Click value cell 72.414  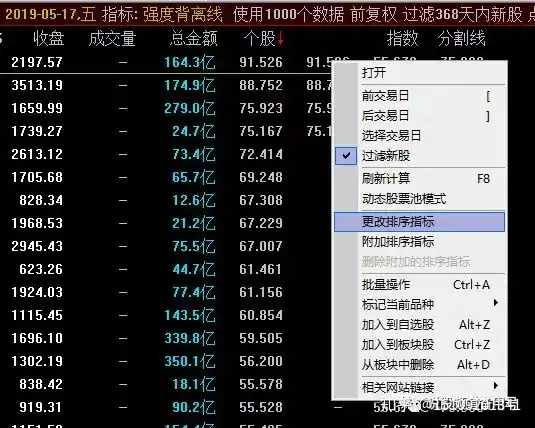(261, 154)
